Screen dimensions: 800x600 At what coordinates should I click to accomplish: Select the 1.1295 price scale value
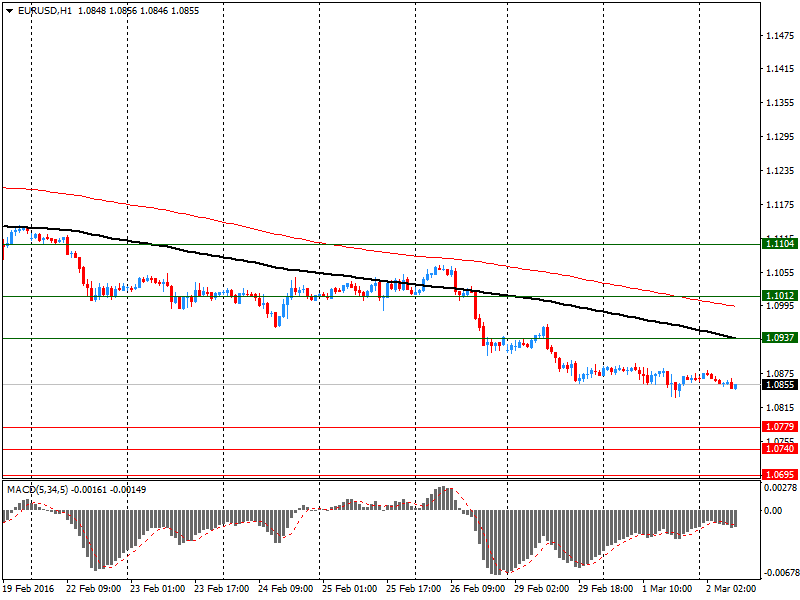coord(780,137)
